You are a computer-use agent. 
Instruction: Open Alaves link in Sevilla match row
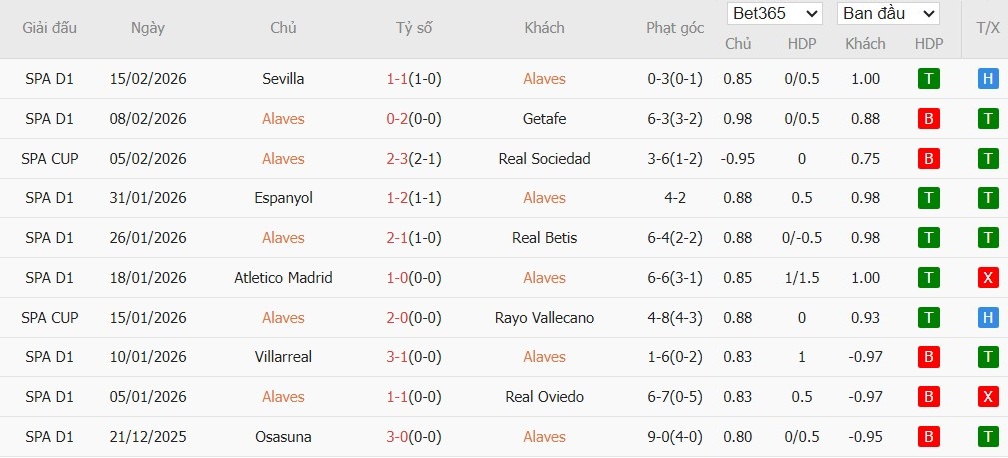click(x=544, y=79)
